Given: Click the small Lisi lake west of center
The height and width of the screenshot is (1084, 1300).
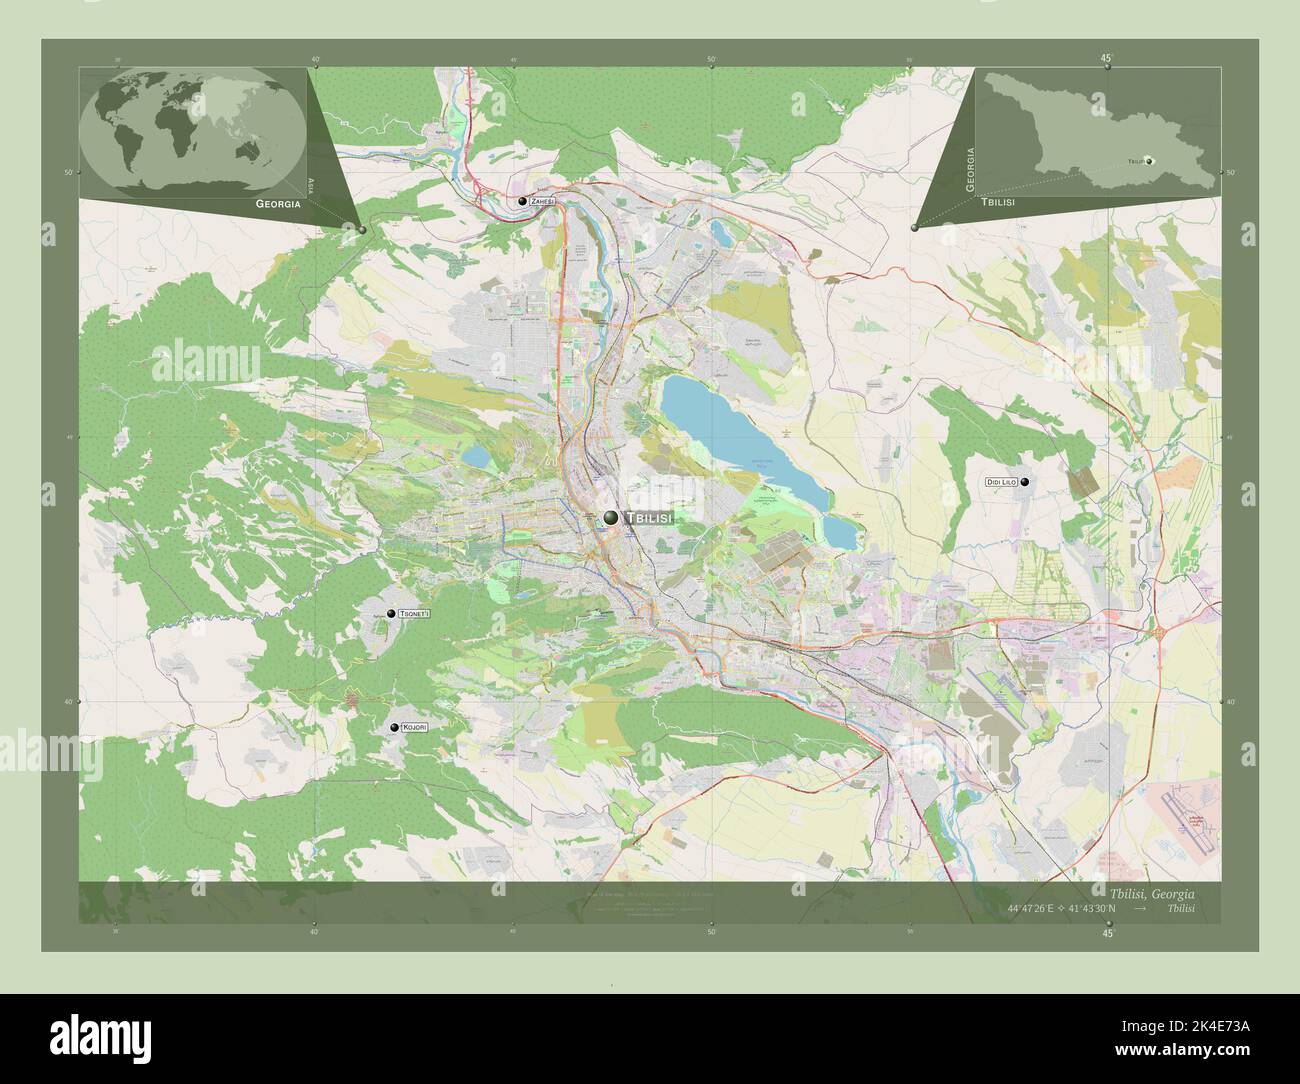Looking at the screenshot, I should [476, 457].
